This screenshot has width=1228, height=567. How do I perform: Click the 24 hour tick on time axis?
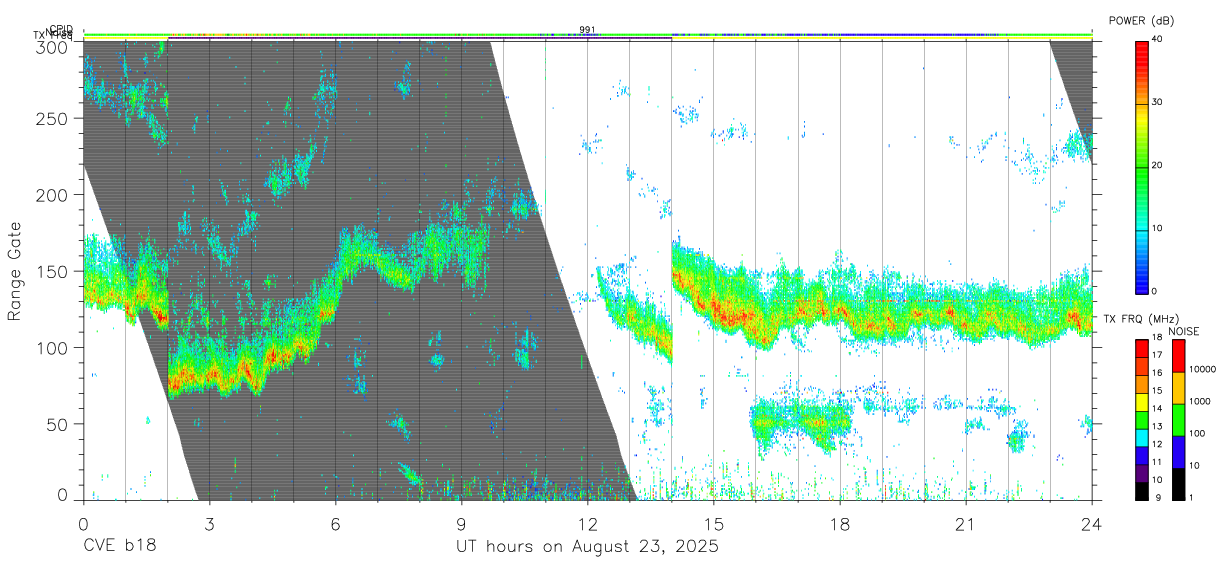[x=1091, y=523]
